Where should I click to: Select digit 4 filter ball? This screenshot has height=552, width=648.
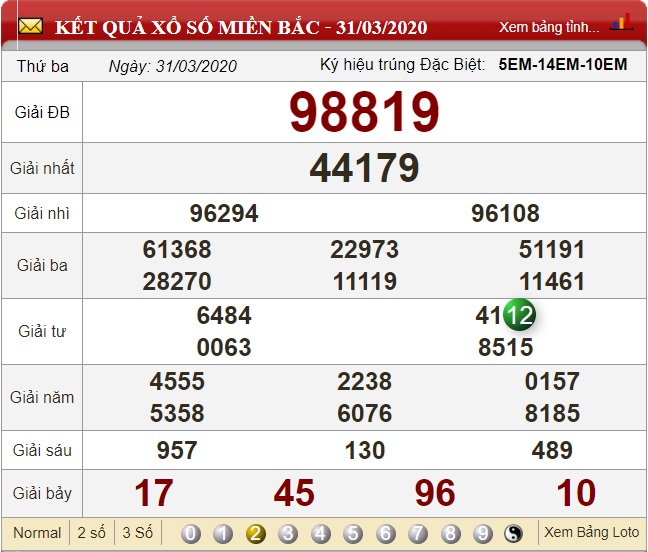[321, 533]
